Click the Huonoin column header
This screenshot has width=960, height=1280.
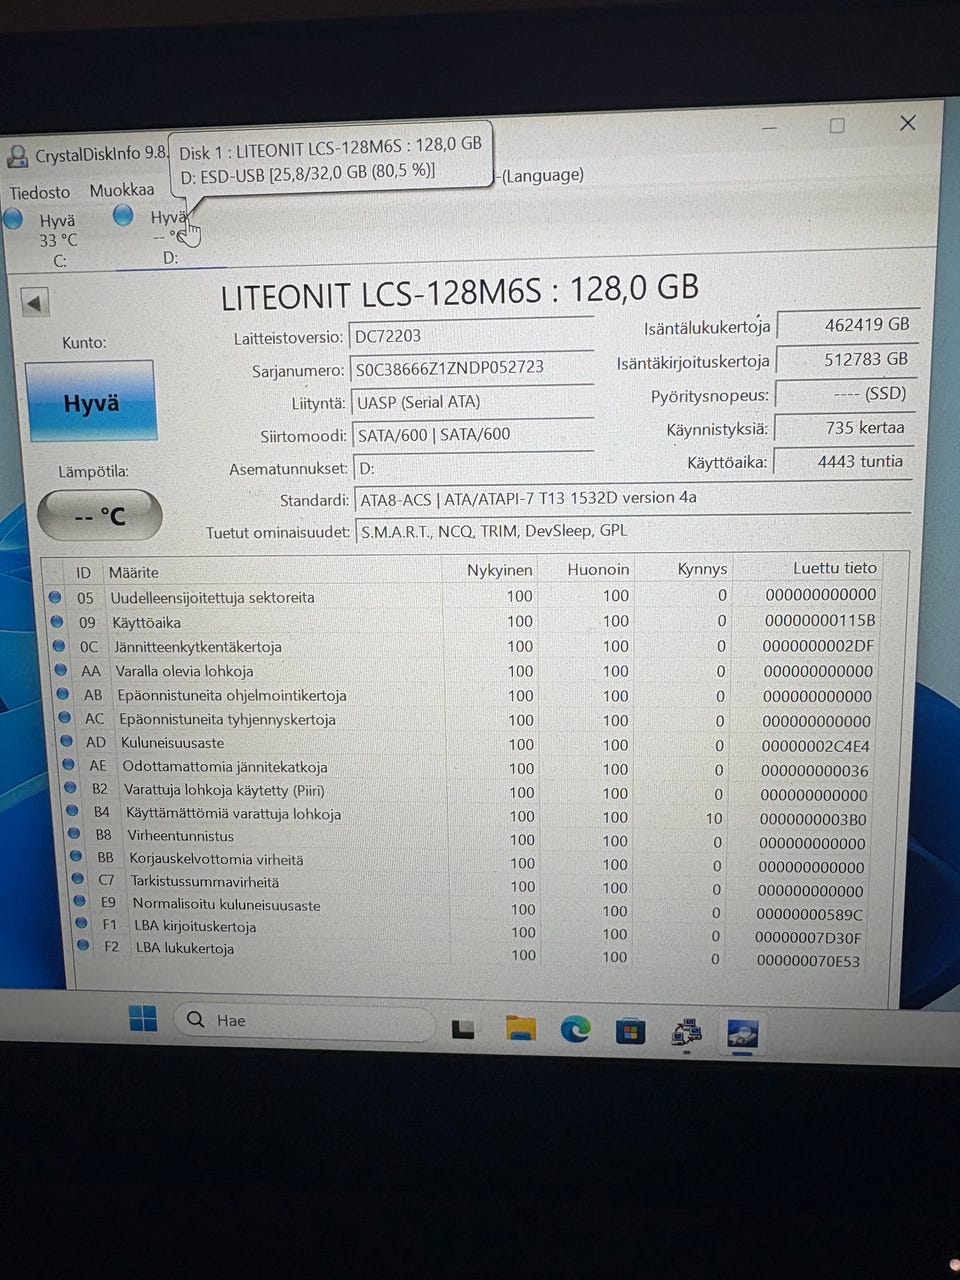tap(598, 569)
